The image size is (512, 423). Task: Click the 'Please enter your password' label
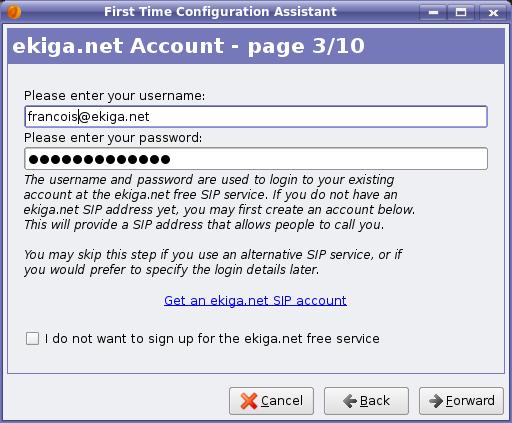tap(113, 138)
